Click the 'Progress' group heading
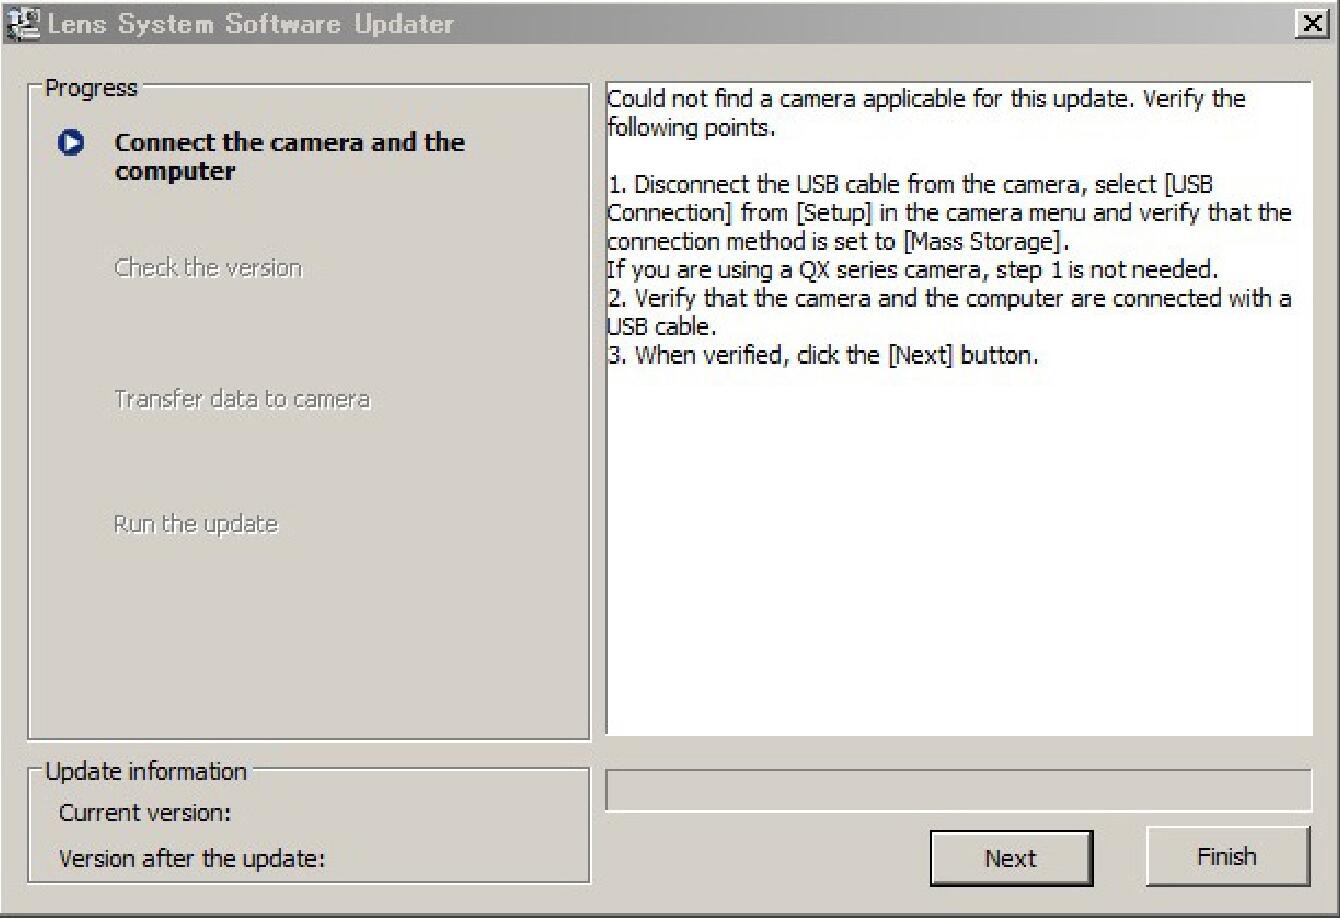The width and height of the screenshot is (1340, 920). (91, 88)
